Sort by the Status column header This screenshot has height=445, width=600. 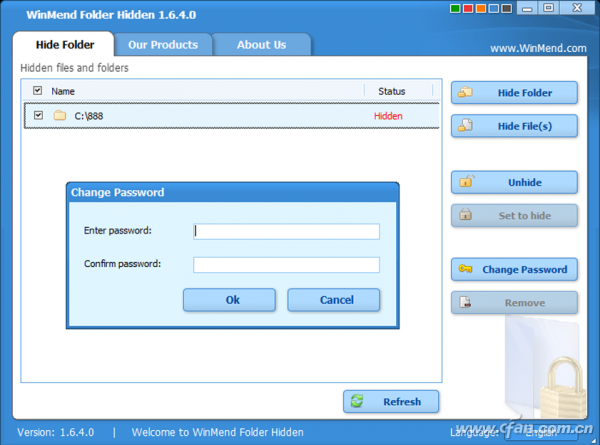391,91
